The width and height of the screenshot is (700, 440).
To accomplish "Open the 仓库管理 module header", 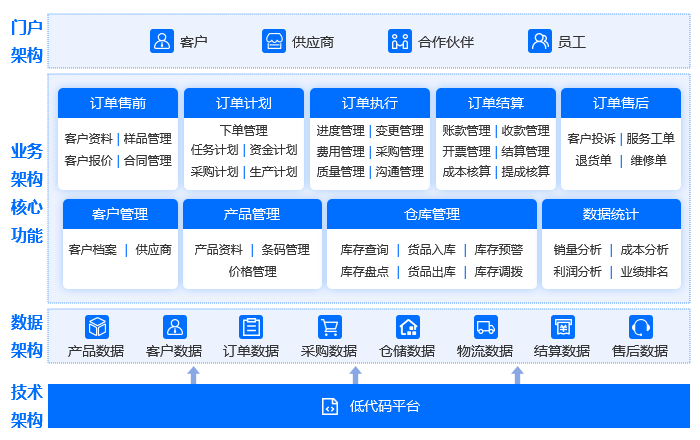I will tap(432, 214).
